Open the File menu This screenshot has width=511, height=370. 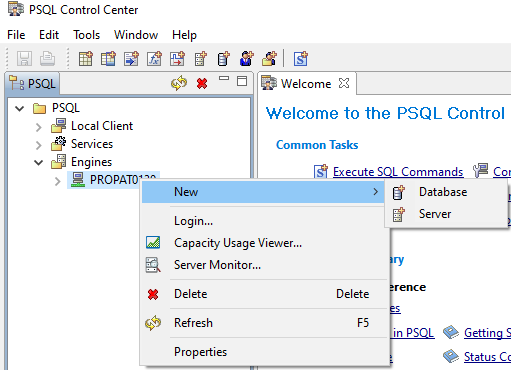(x=16, y=35)
